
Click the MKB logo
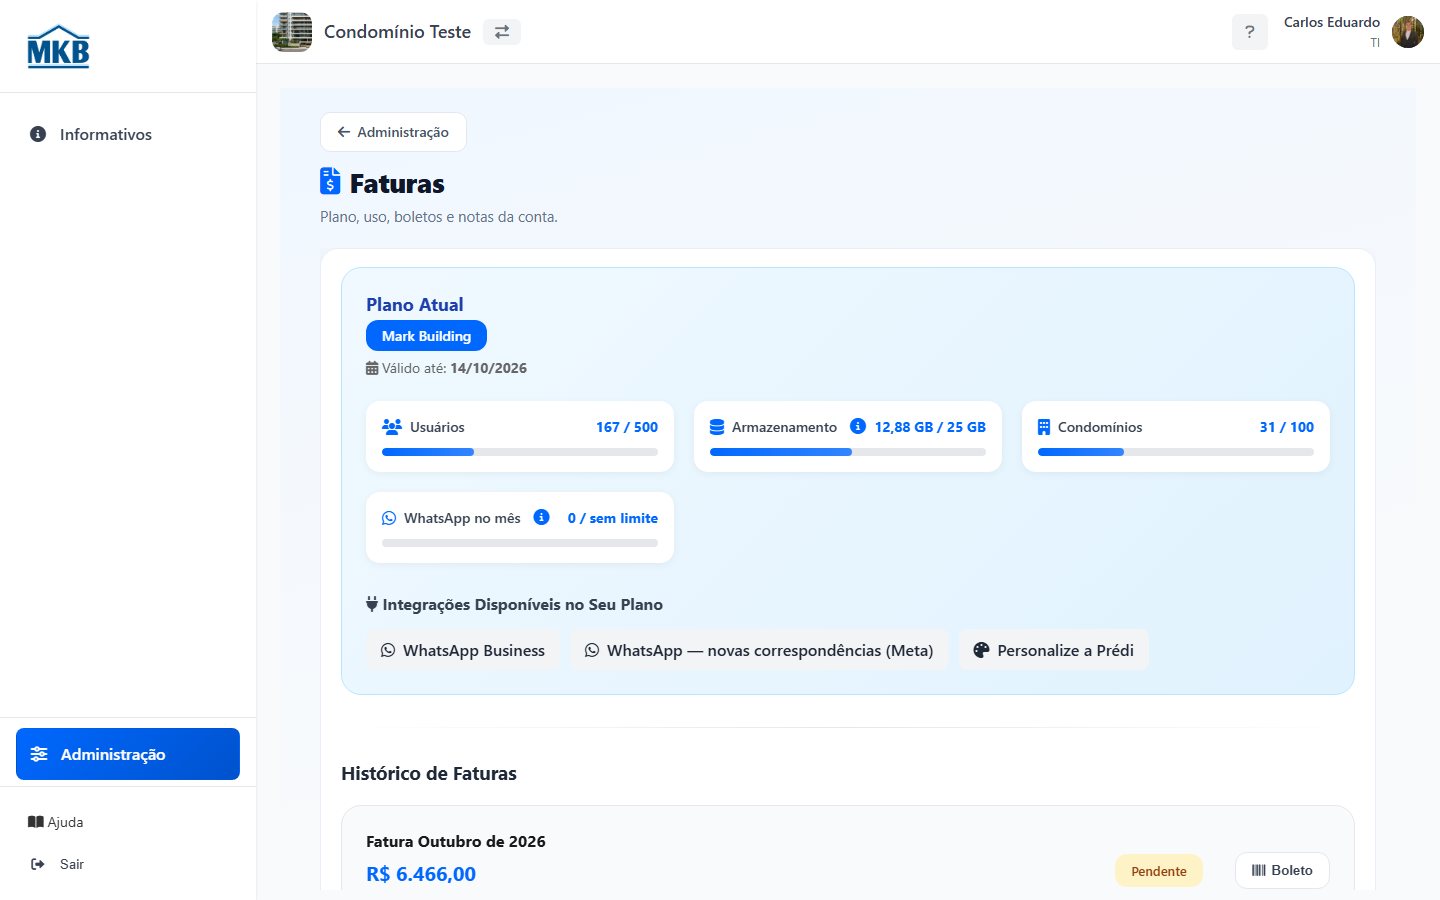(x=58, y=46)
